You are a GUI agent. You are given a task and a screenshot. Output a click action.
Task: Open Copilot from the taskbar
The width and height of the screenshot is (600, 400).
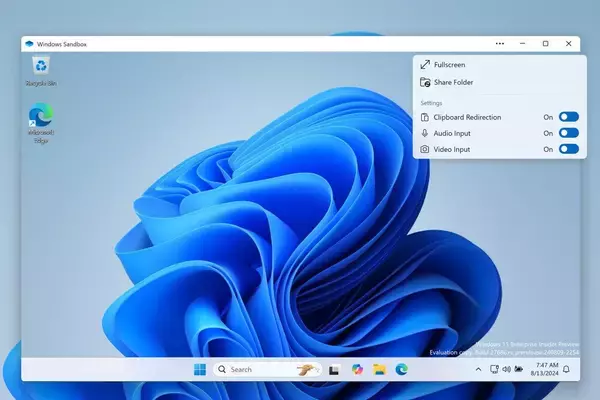[357, 369]
